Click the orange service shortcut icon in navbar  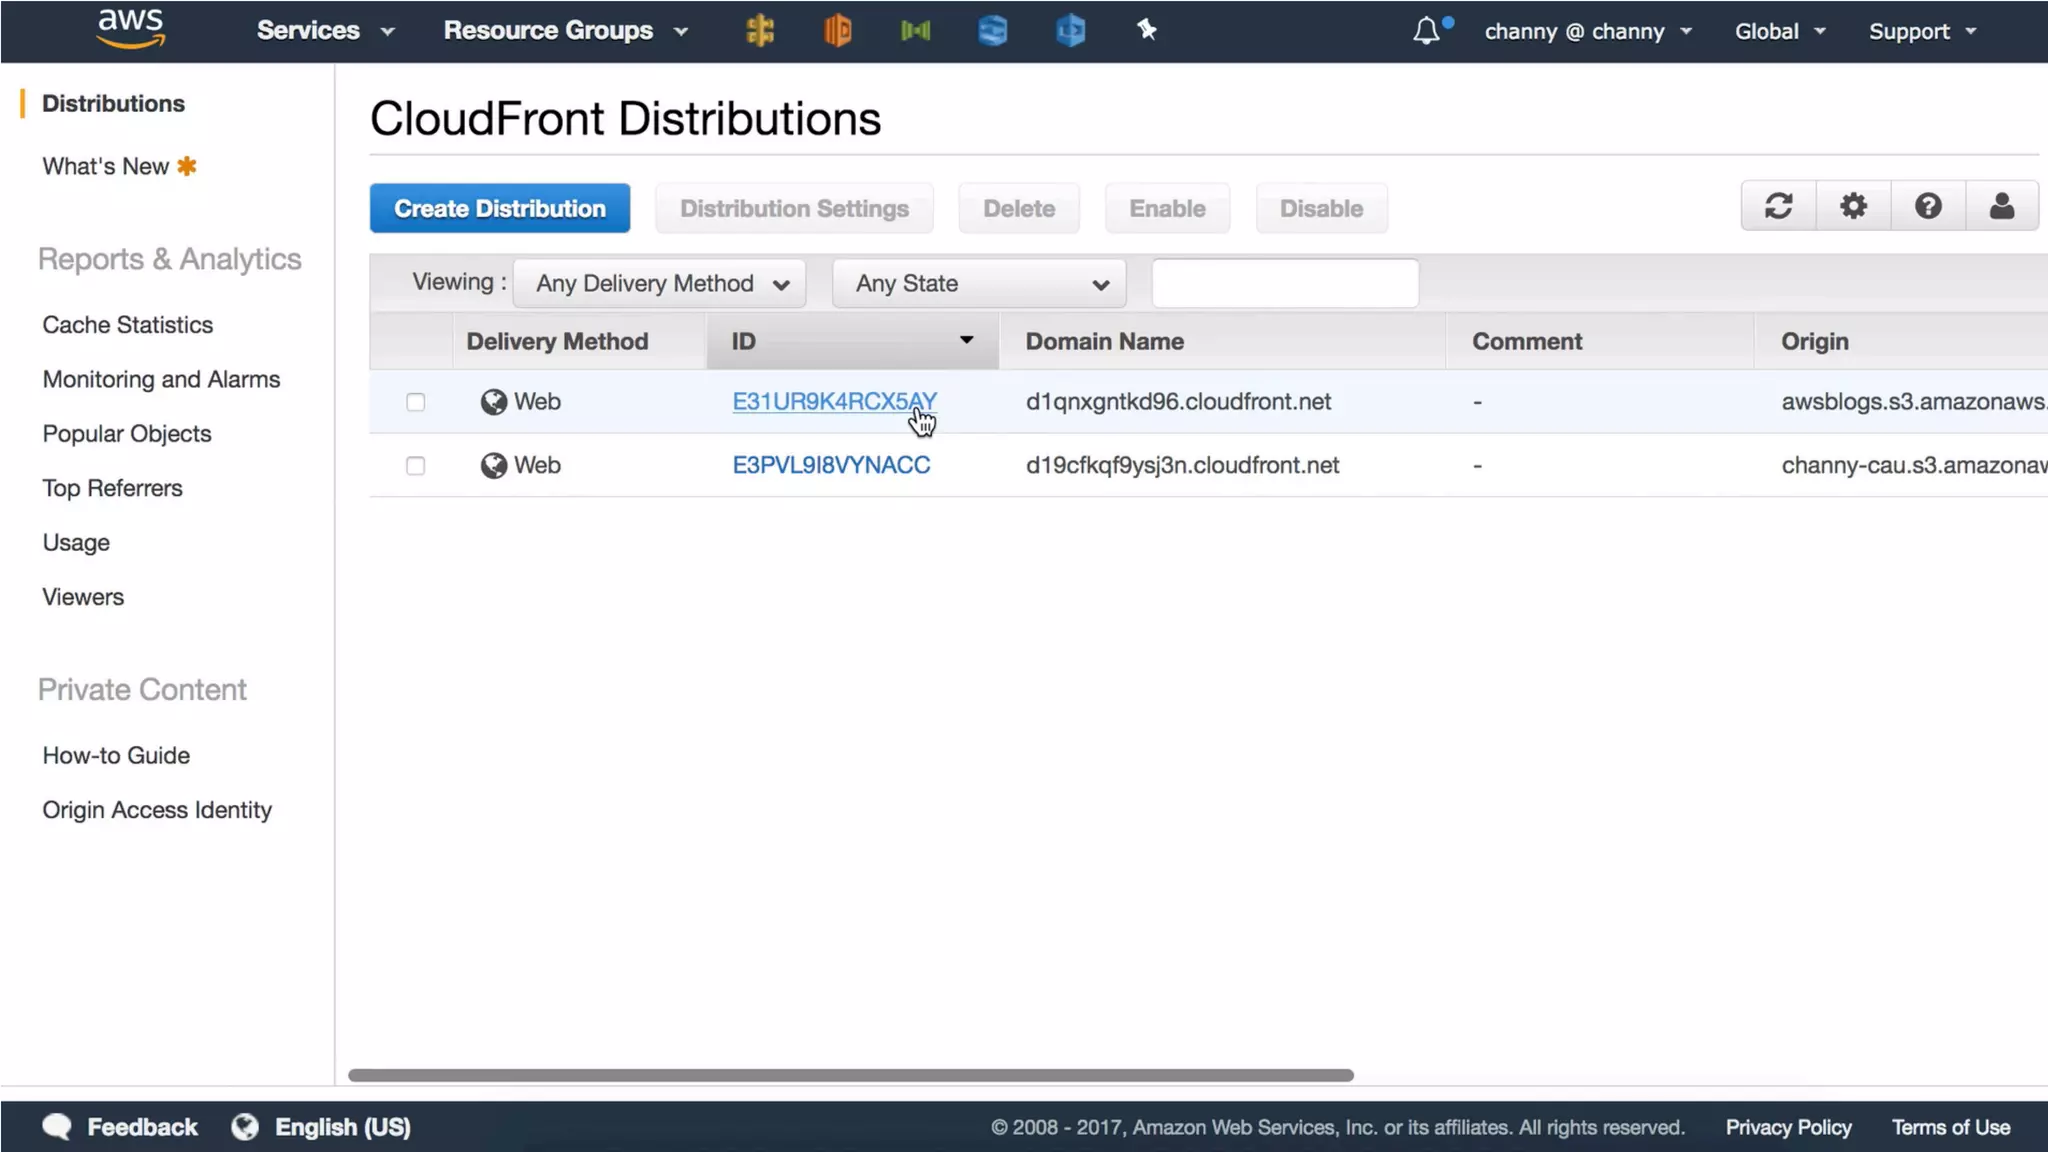click(837, 31)
